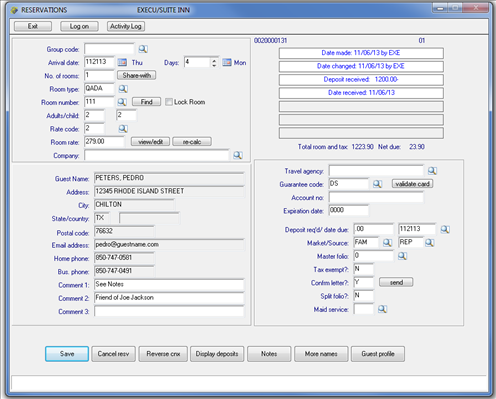Click the Arrival date field showing 112113
Viewport: 496px width, 399px height.
coord(99,62)
